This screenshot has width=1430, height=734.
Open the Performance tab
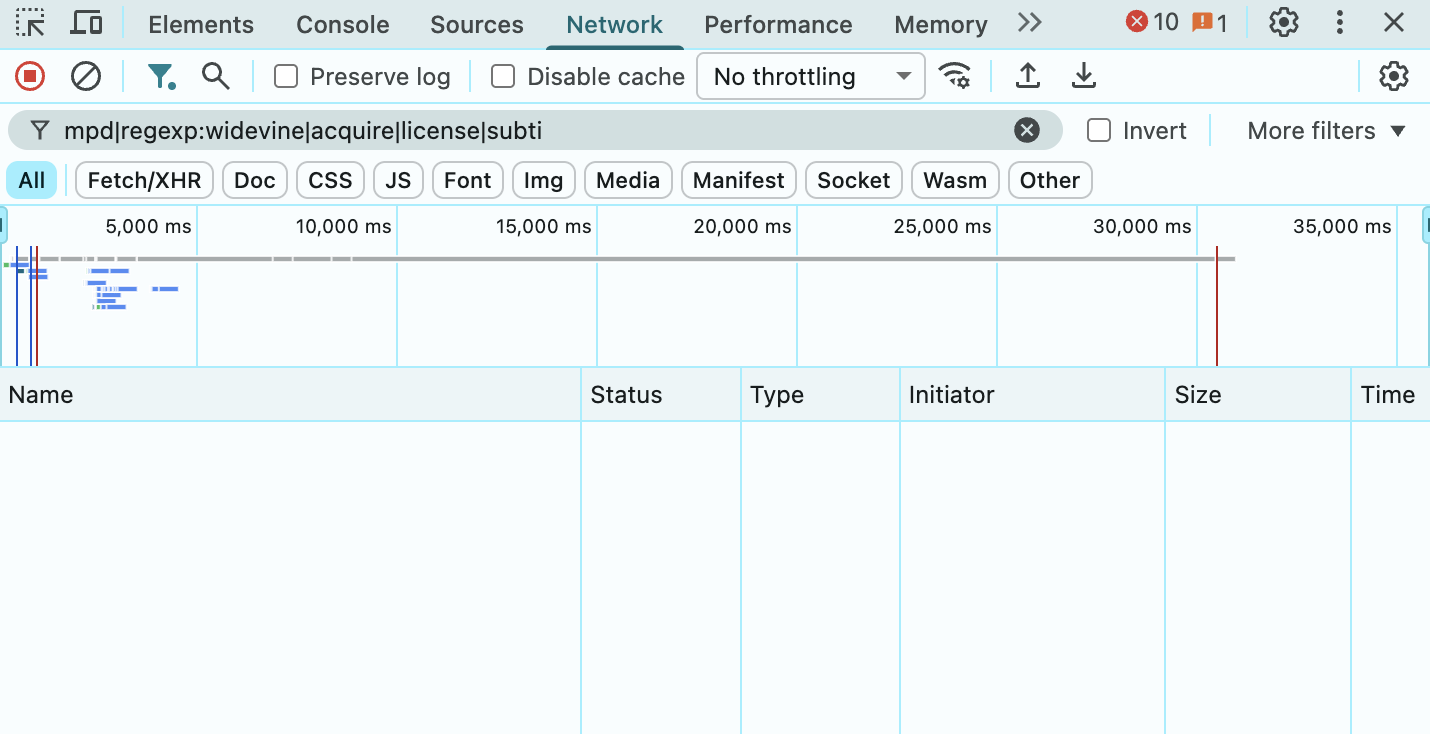point(778,25)
